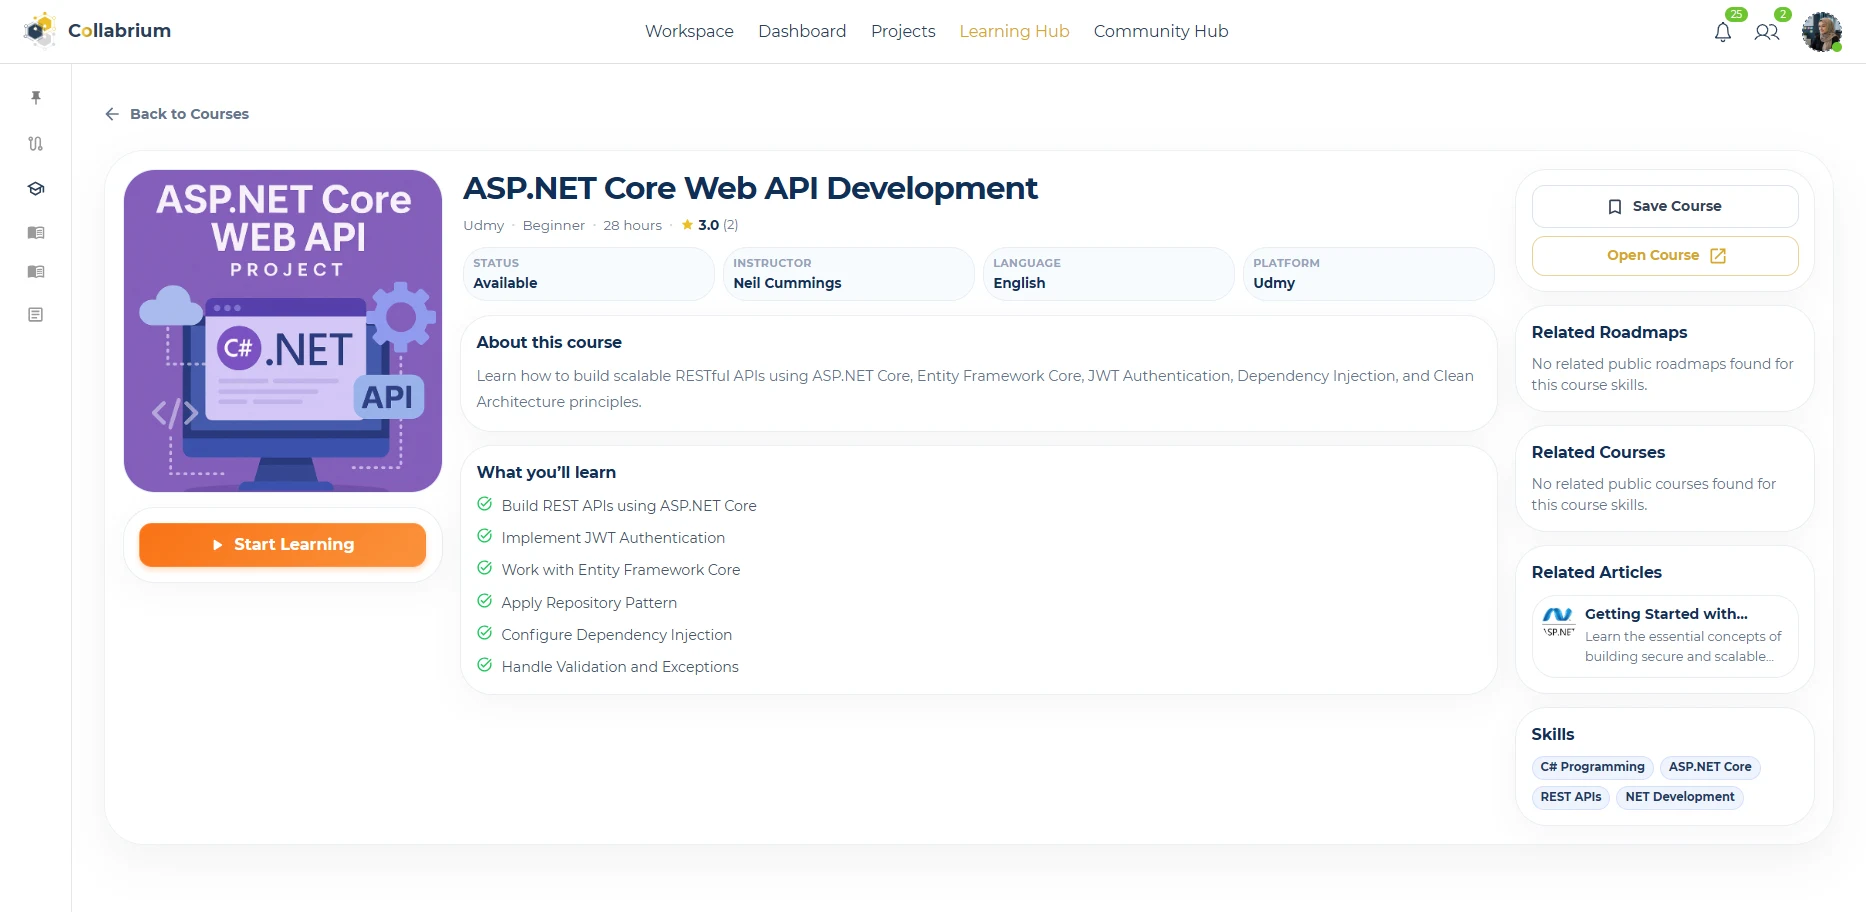The image size is (1866, 912).
Task: Click the 3.0 rating value
Action: click(708, 225)
